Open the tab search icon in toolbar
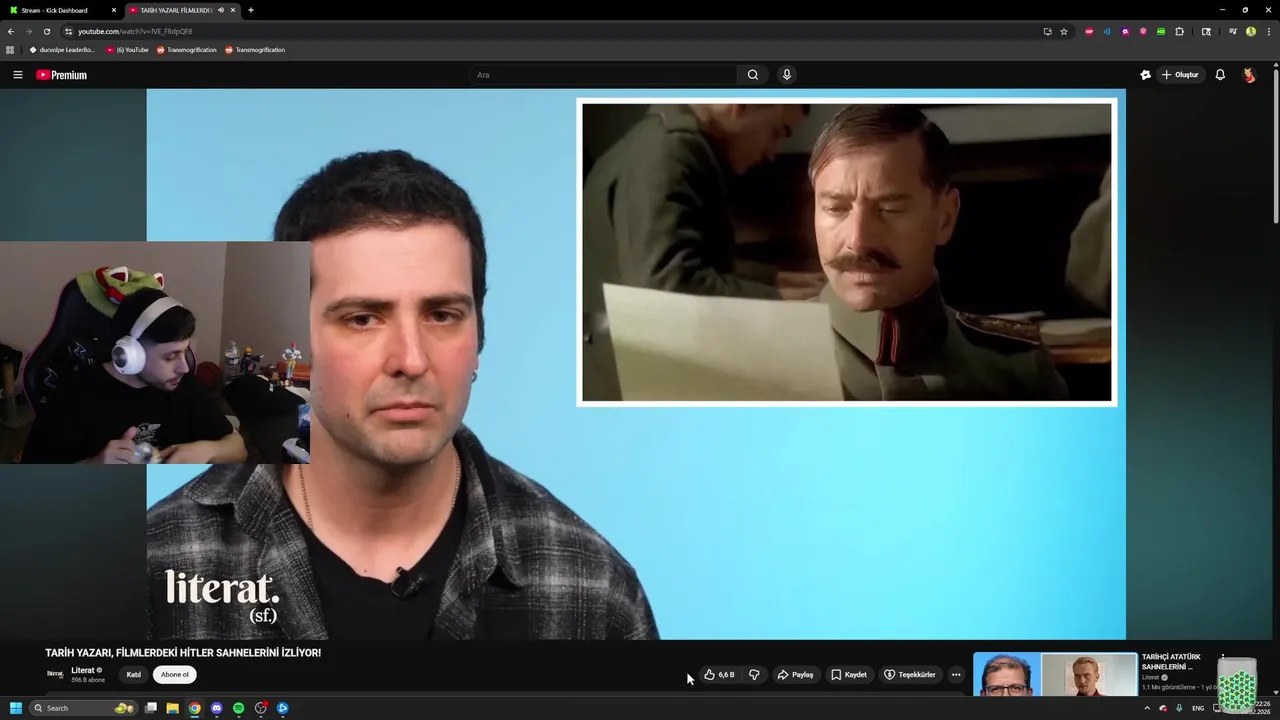1280x720 pixels. [x=1206, y=31]
